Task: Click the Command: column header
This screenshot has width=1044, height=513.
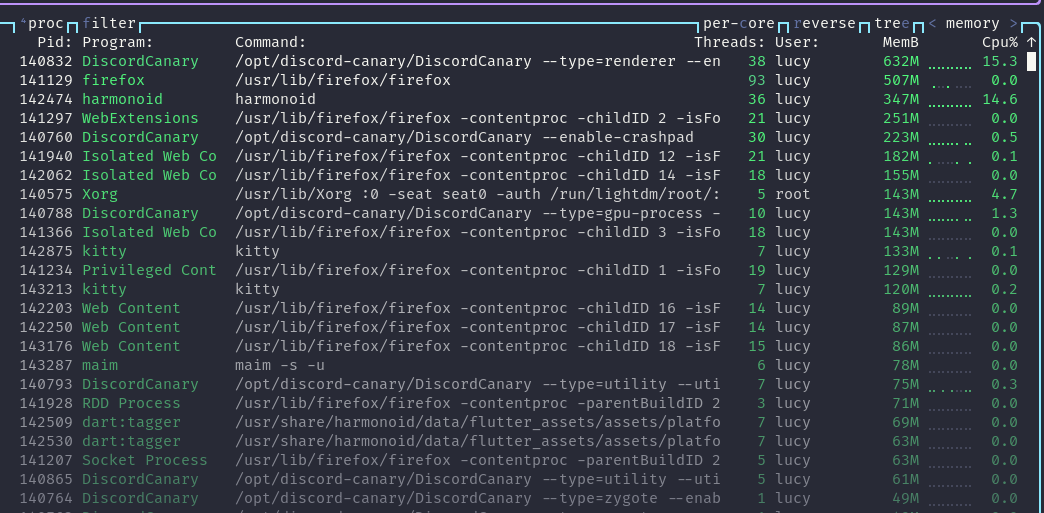Action: click(x=270, y=43)
